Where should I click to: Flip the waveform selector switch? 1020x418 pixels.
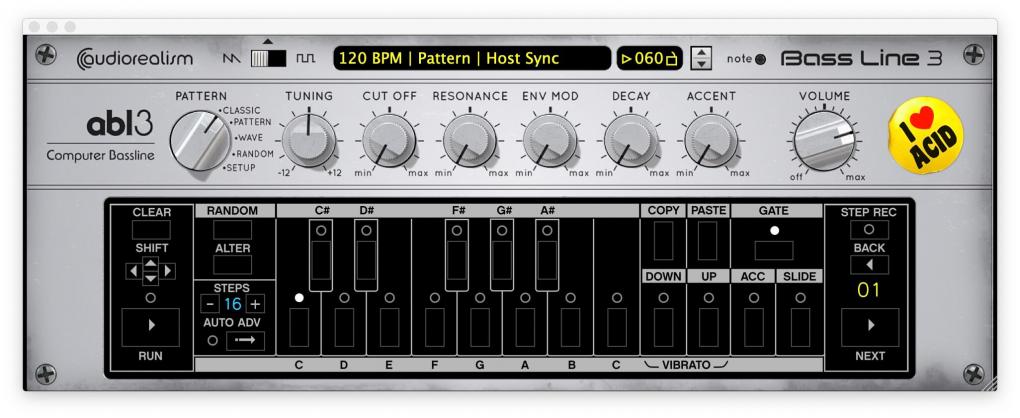coord(269,59)
